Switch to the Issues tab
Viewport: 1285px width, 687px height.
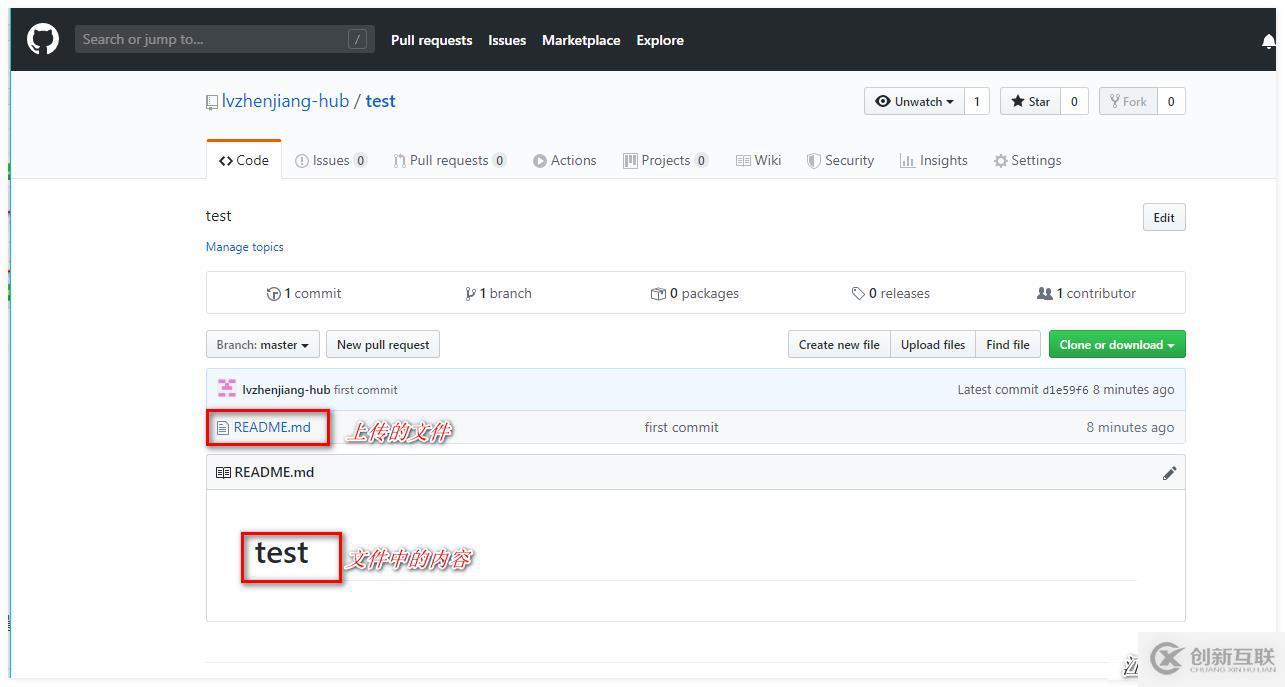point(331,160)
